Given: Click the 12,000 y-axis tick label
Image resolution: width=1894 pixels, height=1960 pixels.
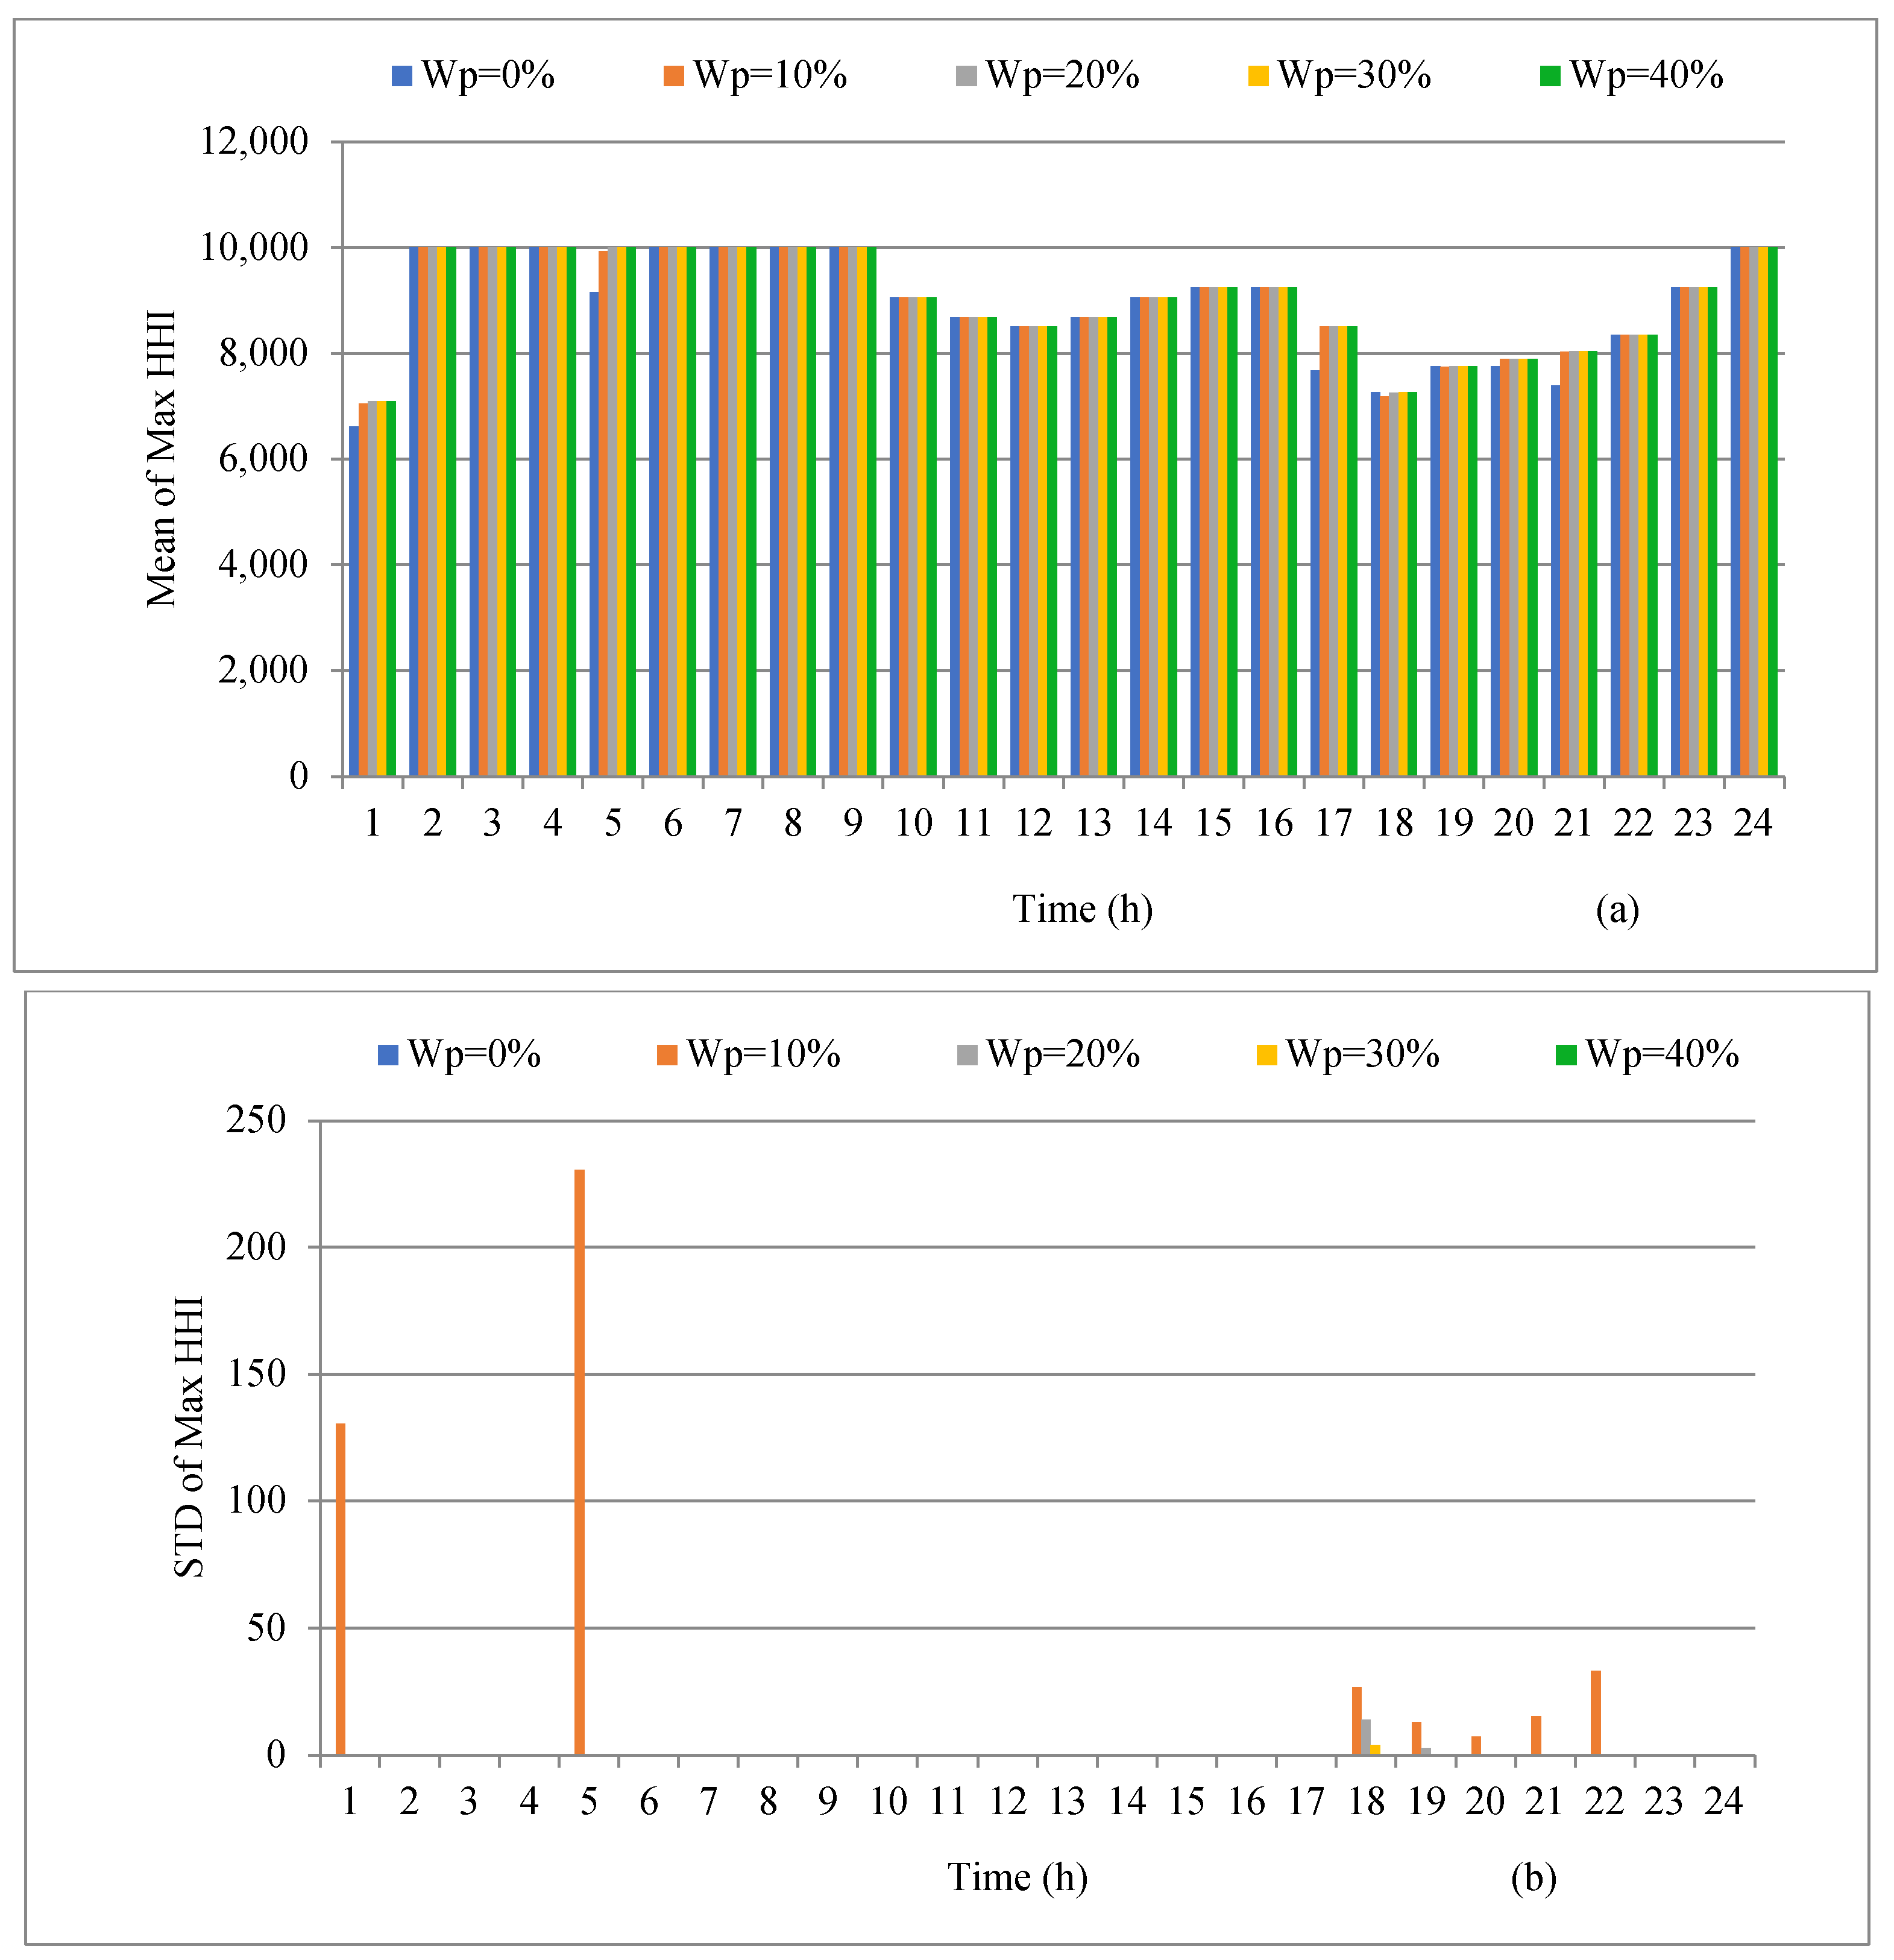Looking at the screenshot, I should 255,141.
